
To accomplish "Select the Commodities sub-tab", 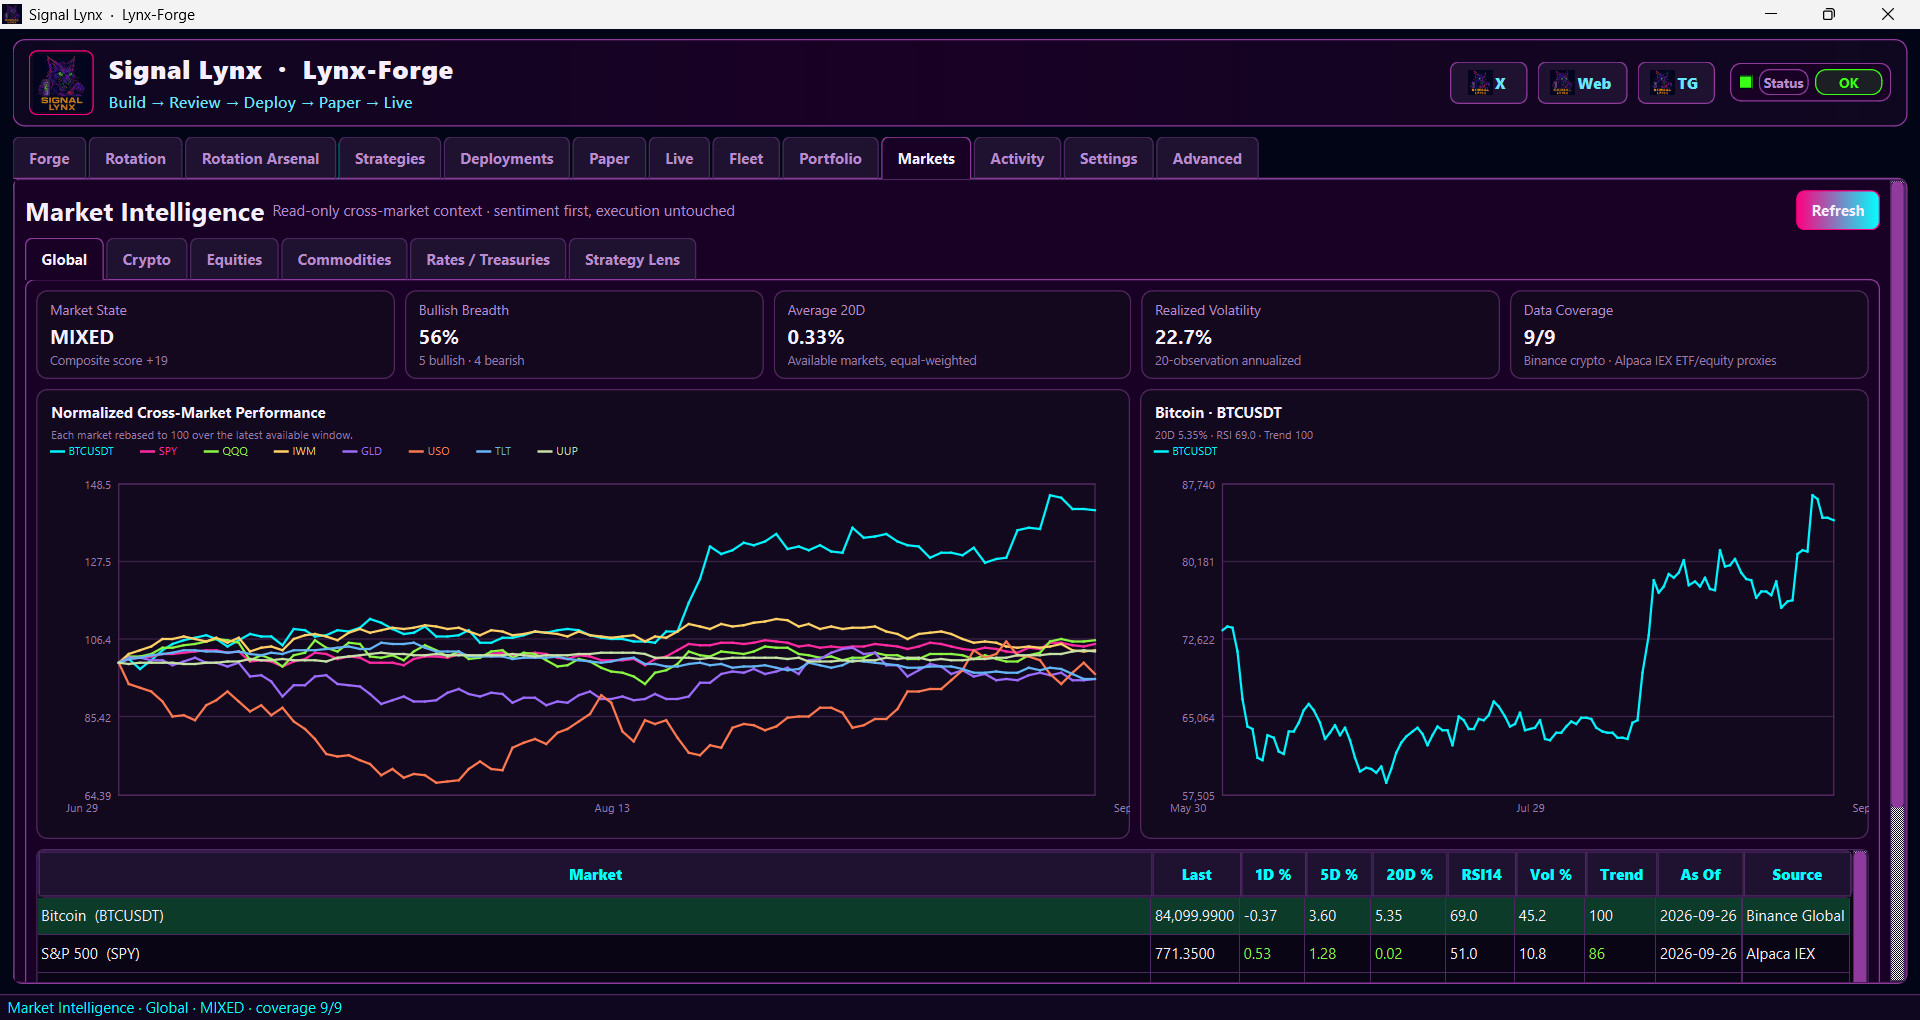I will (344, 259).
